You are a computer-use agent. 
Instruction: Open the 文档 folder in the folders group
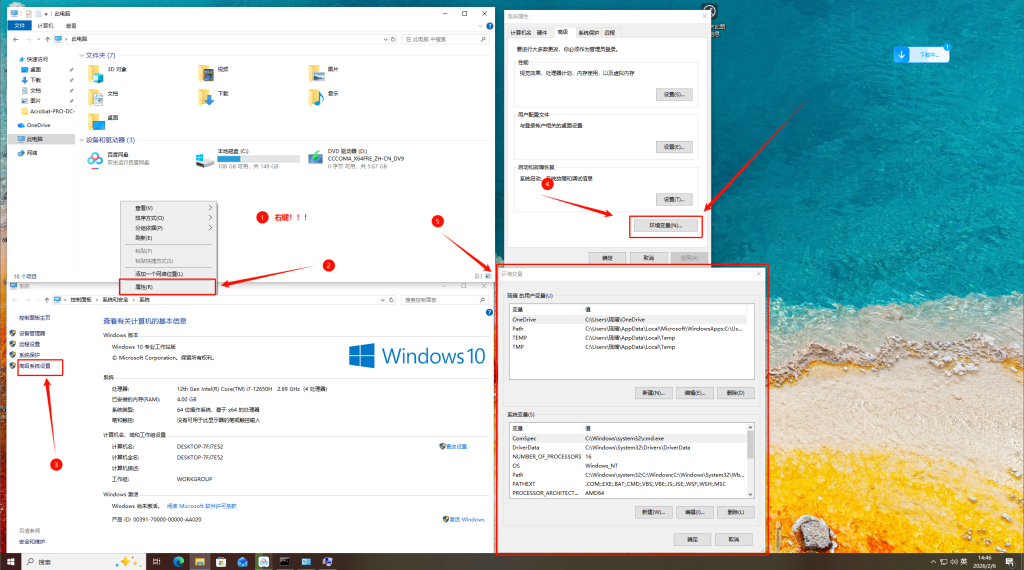click(96, 97)
